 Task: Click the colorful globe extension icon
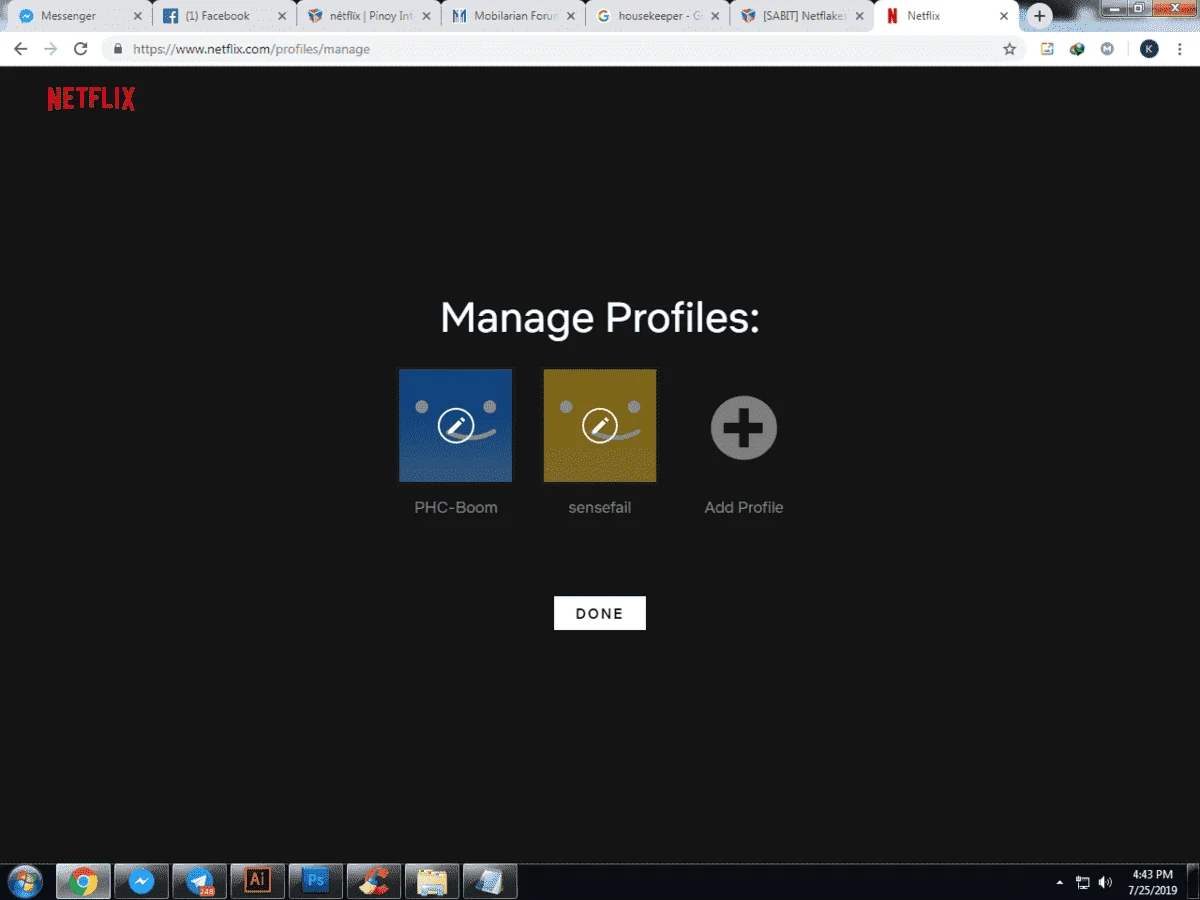click(x=1077, y=49)
